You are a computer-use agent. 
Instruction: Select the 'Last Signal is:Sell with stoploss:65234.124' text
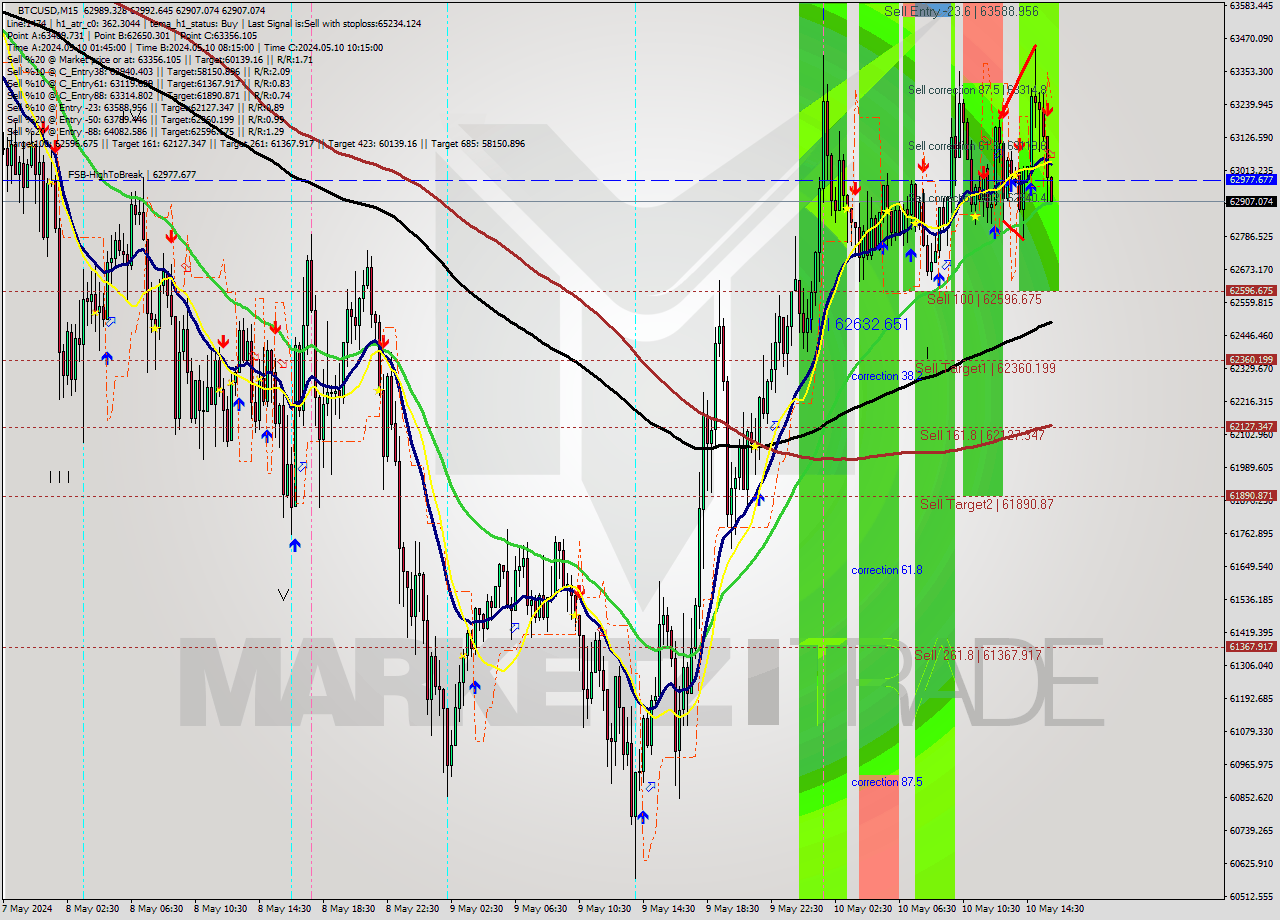(334, 23)
